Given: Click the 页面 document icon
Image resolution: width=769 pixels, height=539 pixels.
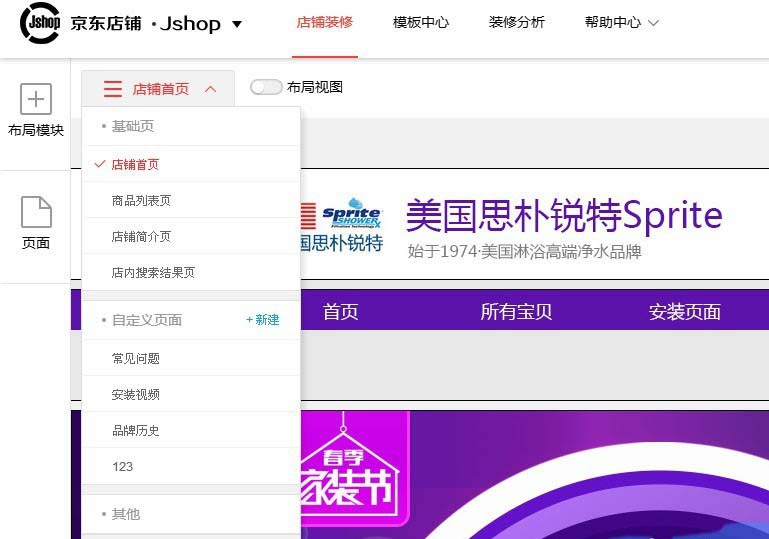Looking at the screenshot, I should (36, 212).
